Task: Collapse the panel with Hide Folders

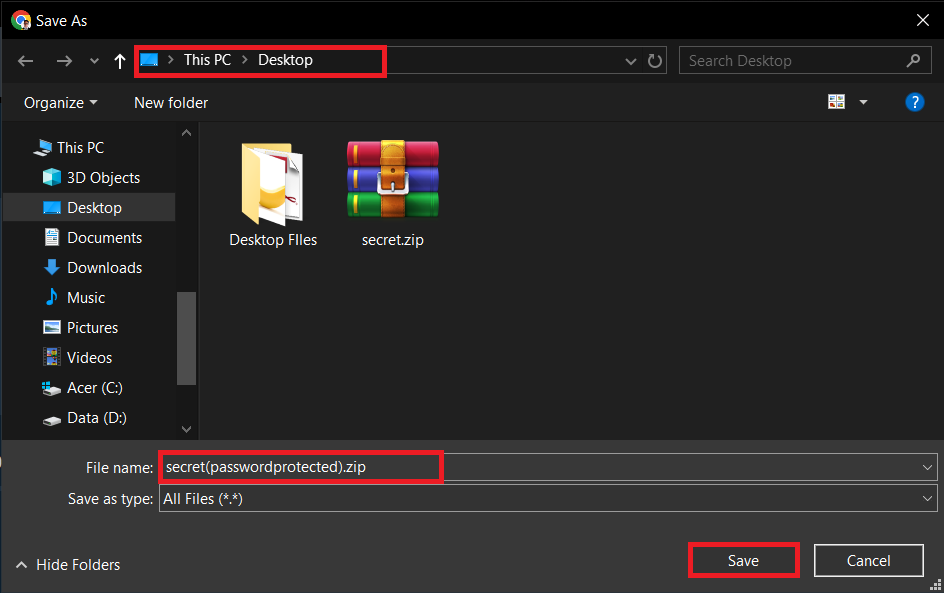Action: click(x=68, y=565)
